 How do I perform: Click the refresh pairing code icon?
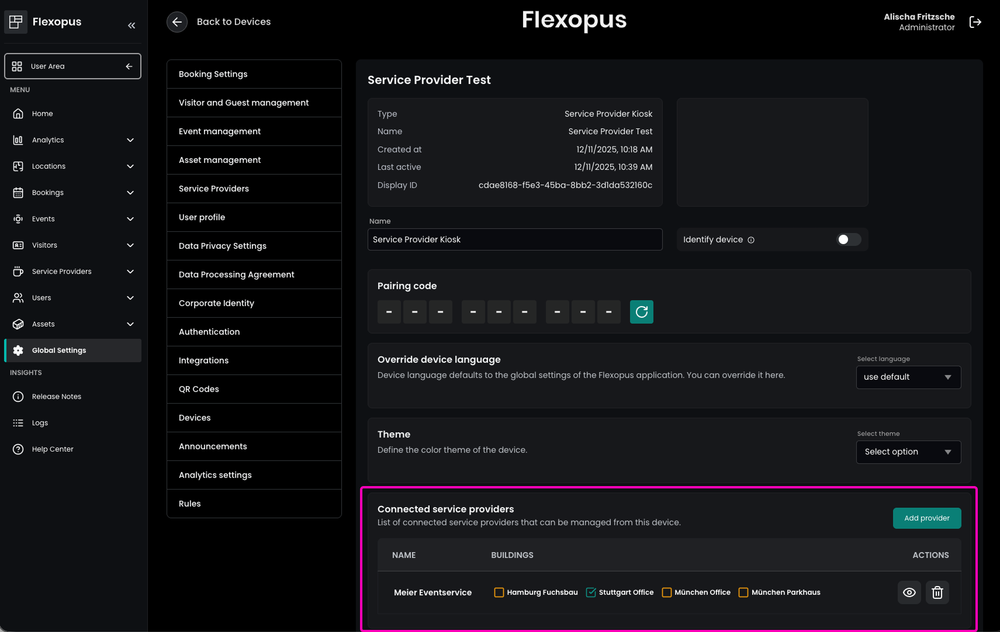[x=641, y=312]
